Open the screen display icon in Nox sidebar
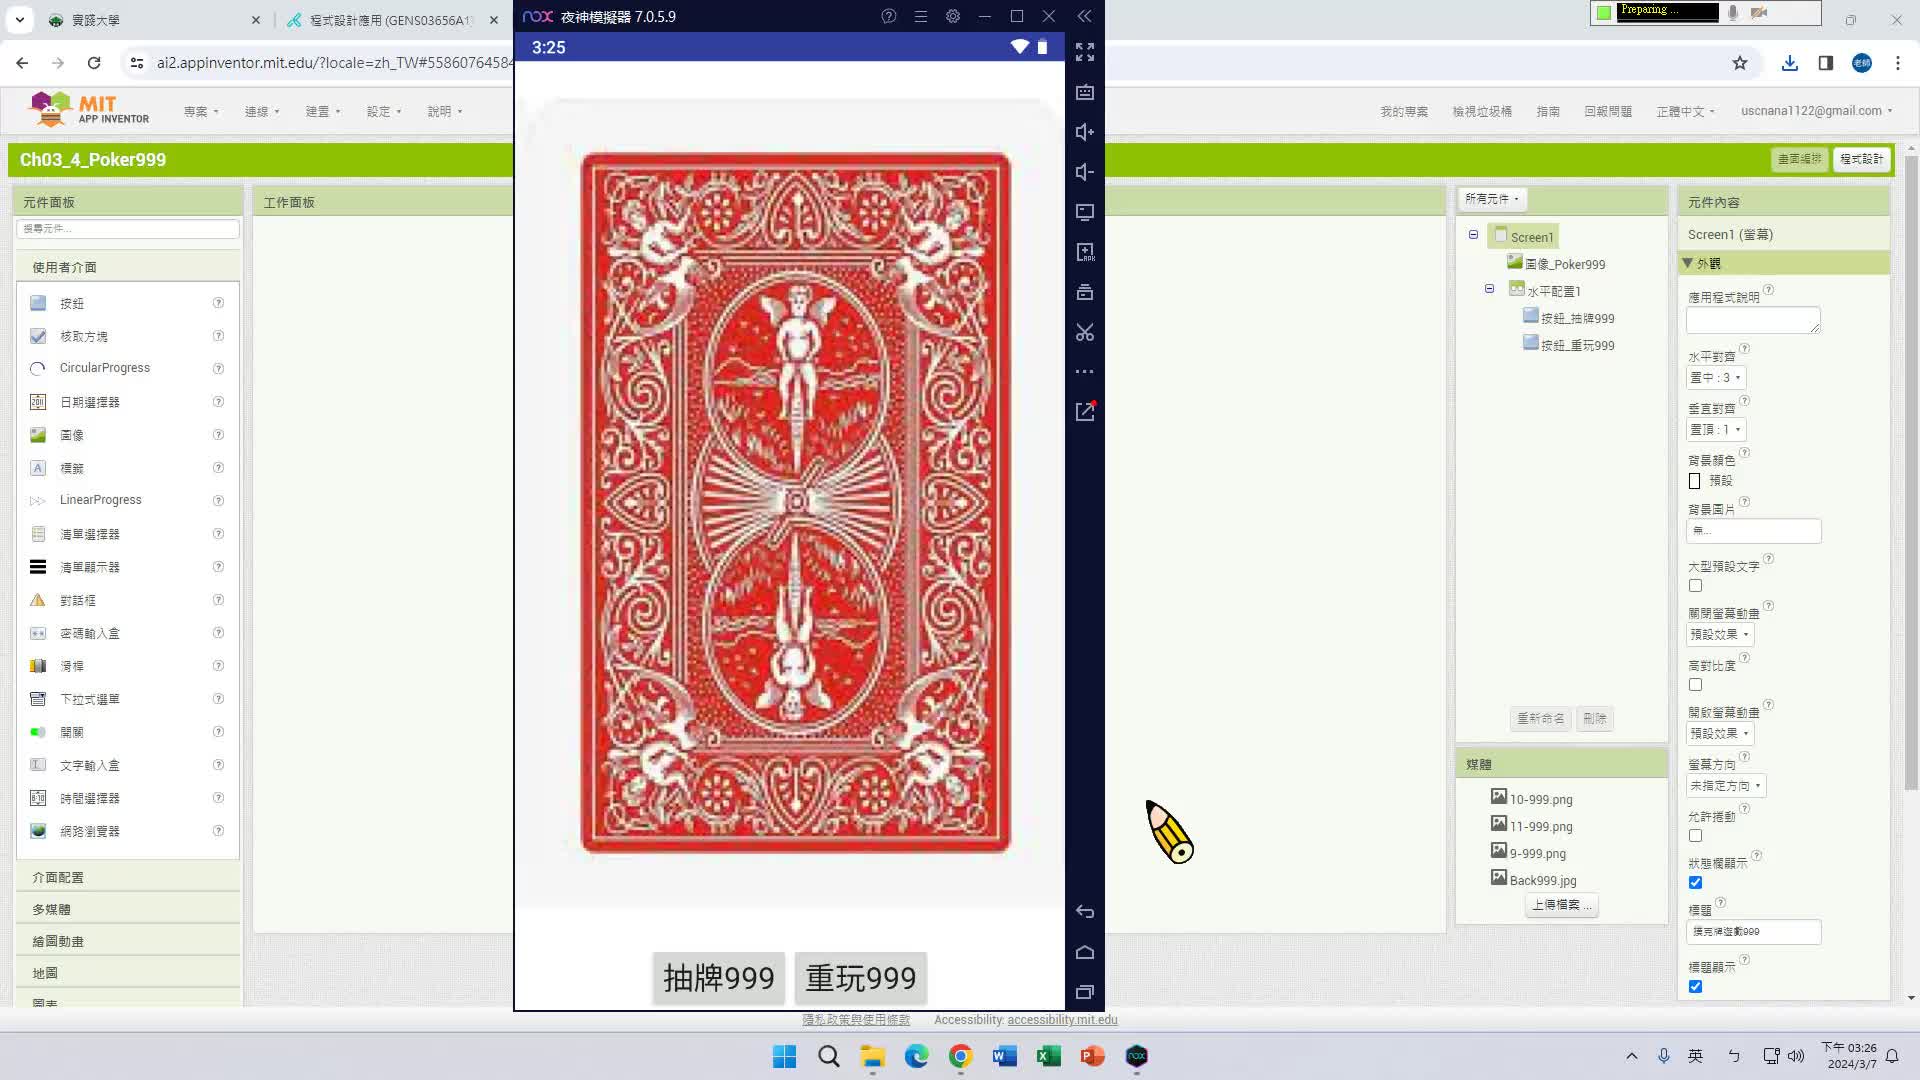The width and height of the screenshot is (1920, 1080). pyautogui.click(x=1085, y=212)
